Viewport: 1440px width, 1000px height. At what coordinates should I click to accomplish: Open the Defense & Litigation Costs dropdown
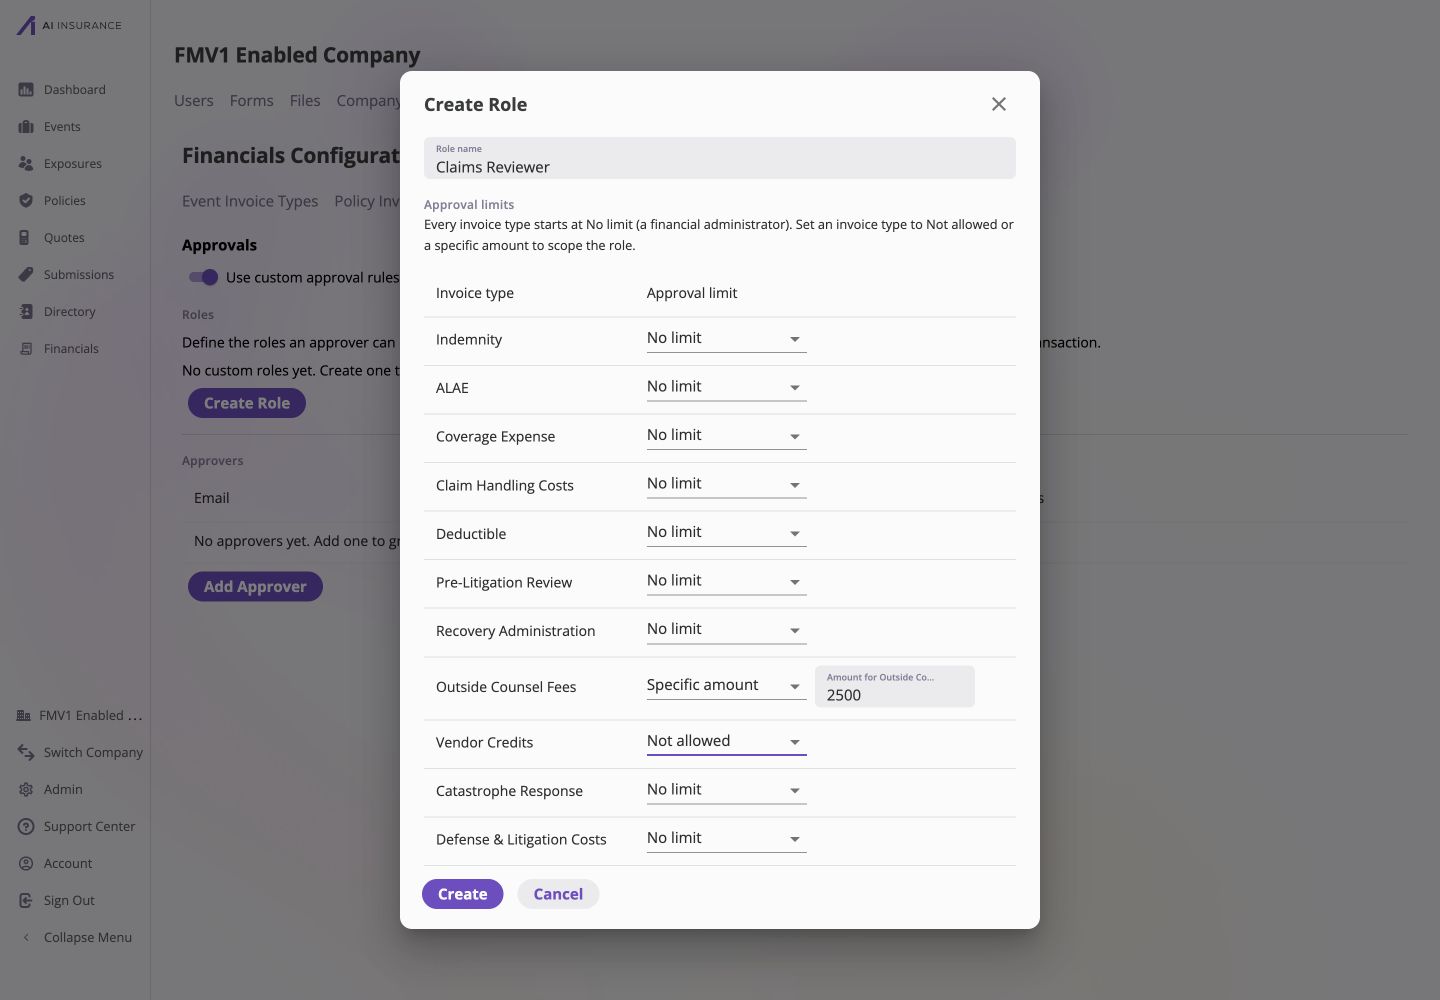726,839
